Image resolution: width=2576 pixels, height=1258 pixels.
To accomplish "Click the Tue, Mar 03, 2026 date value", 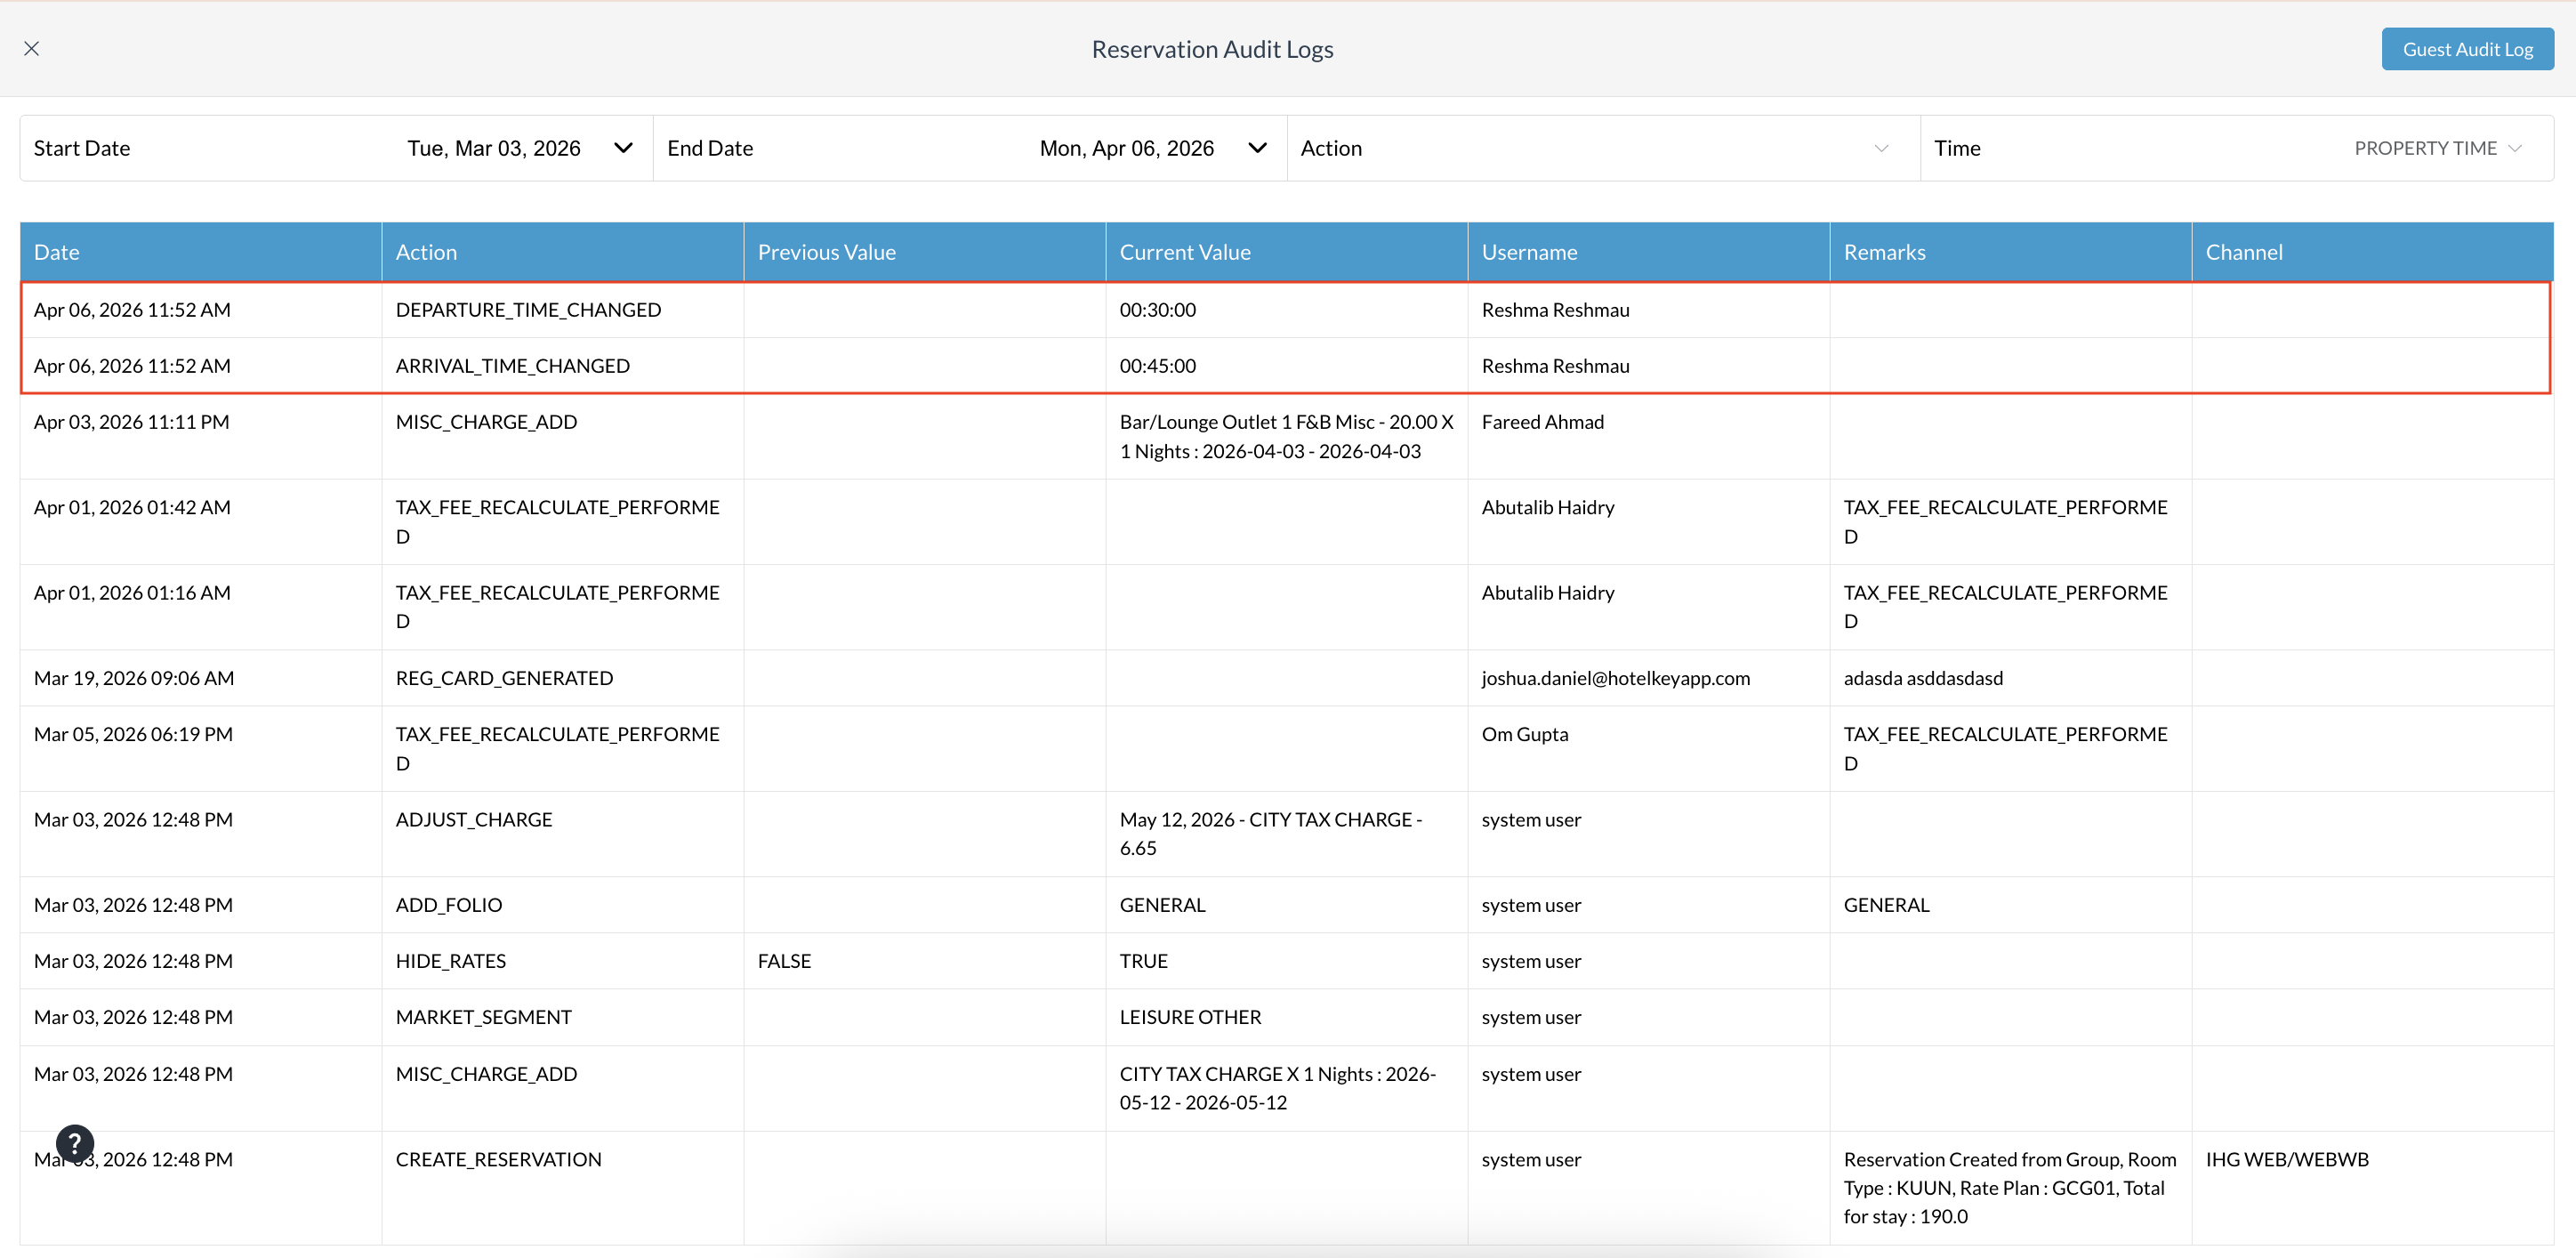I will 494,148.
